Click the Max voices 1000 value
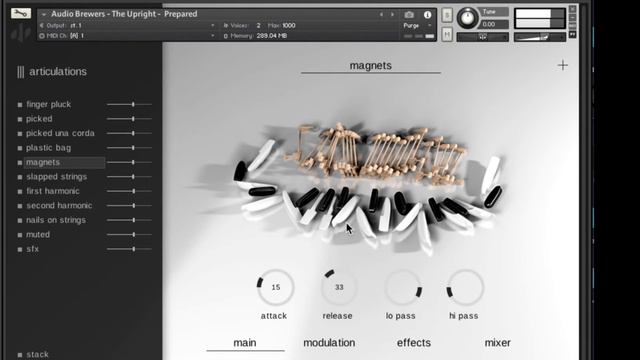The height and width of the screenshot is (360, 640). click(x=289, y=25)
